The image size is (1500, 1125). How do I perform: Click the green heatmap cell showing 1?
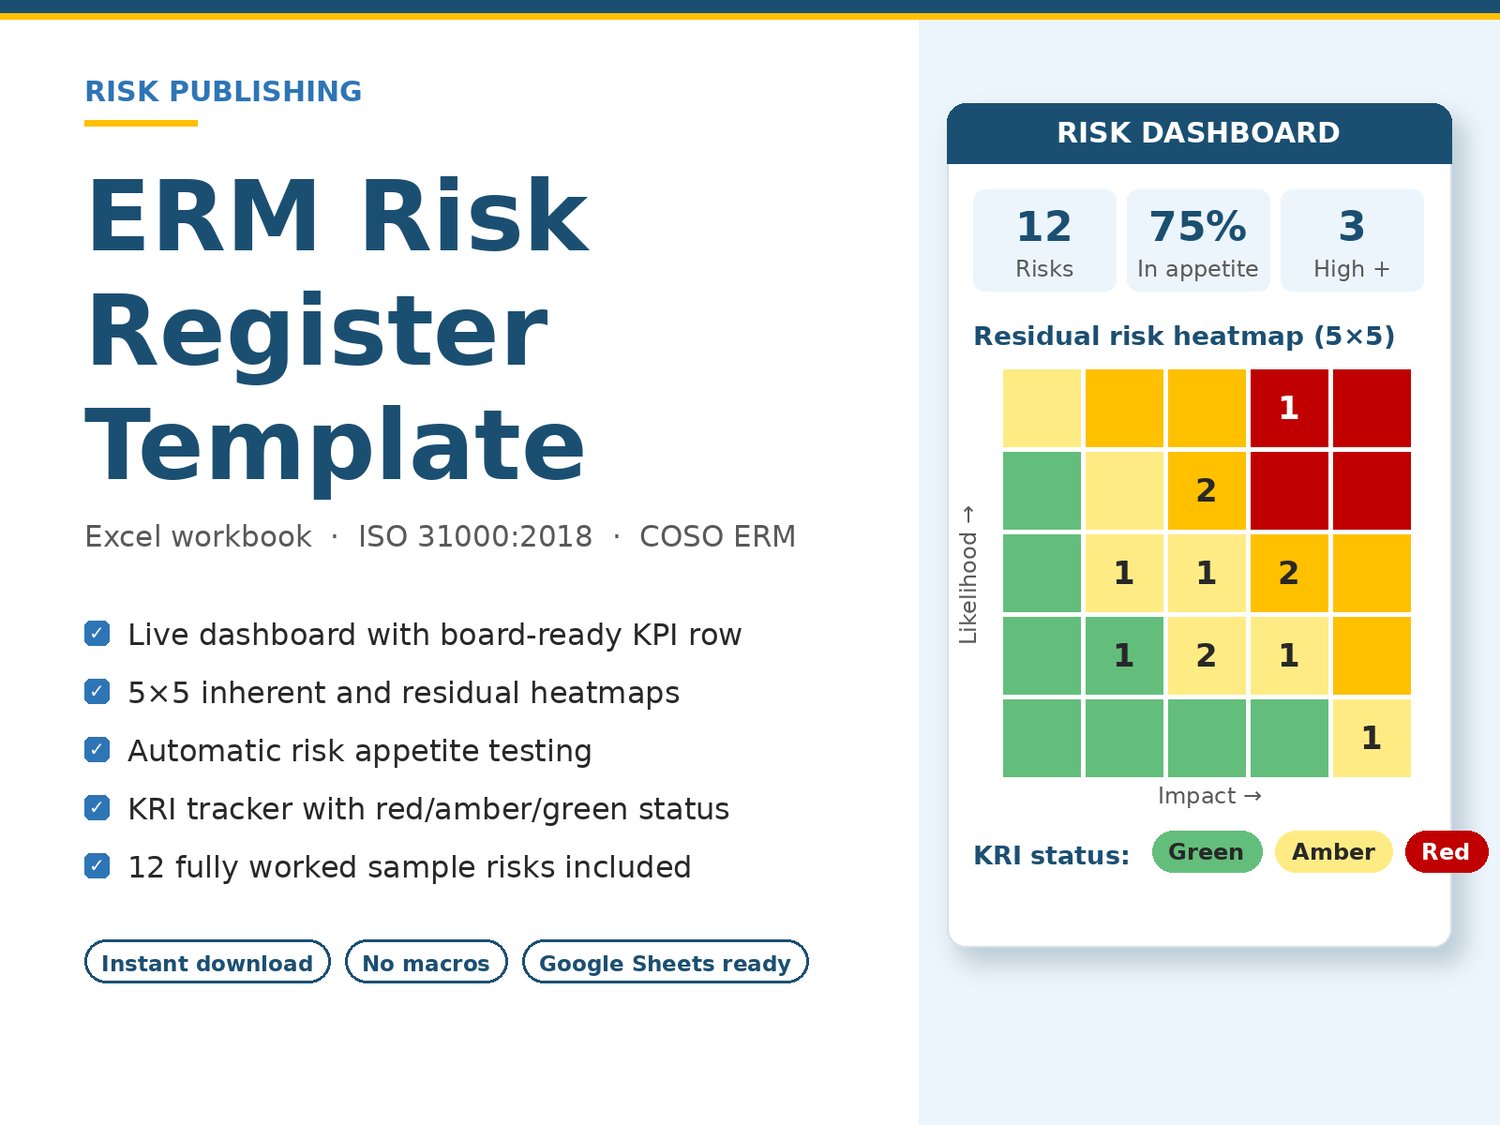tap(1124, 655)
